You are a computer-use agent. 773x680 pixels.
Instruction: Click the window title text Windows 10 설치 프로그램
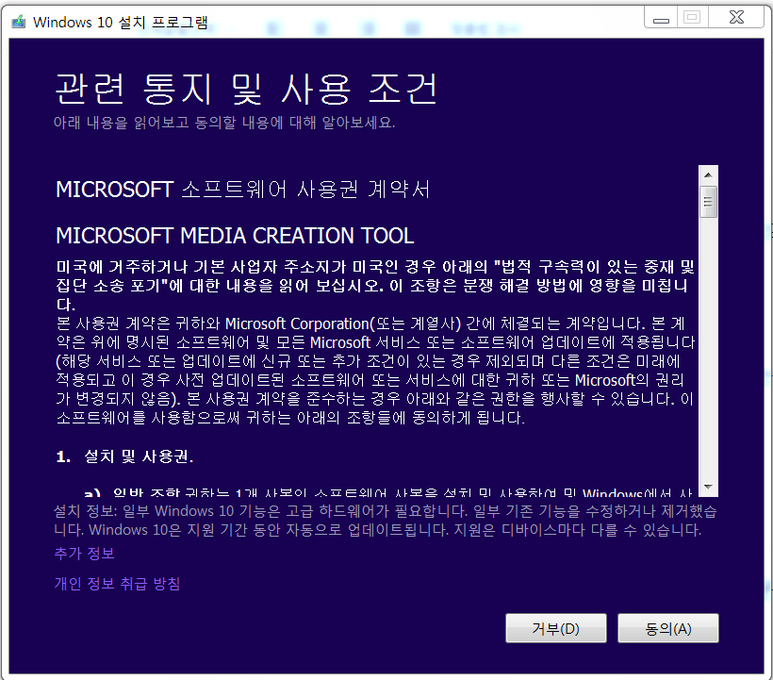[x=120, y=22]
